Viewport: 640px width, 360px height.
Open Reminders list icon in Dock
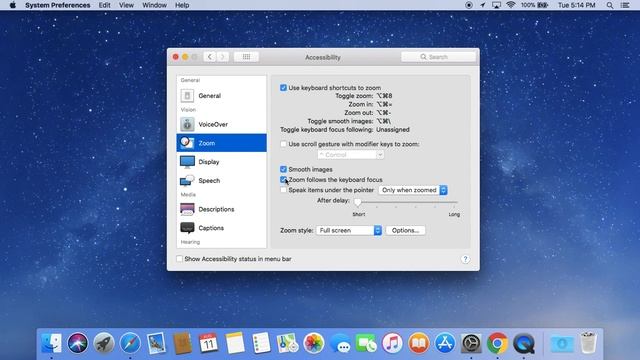tap(261, 343)
